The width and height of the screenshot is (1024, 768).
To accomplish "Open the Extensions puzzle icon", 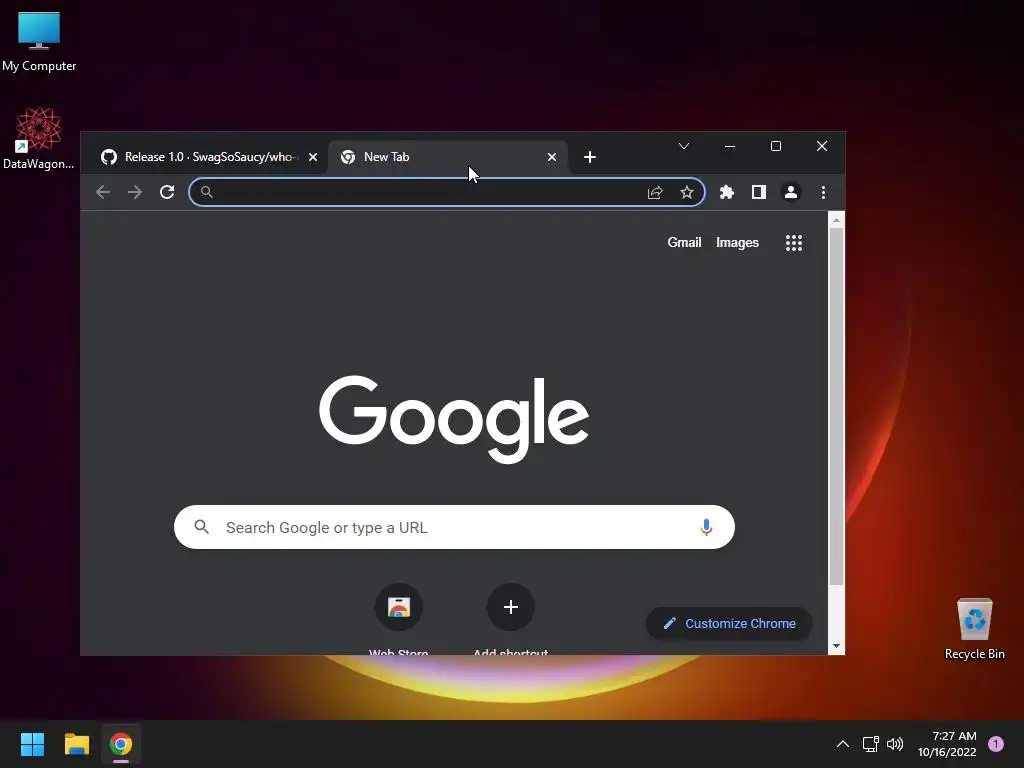I will (x=727, y=192).
